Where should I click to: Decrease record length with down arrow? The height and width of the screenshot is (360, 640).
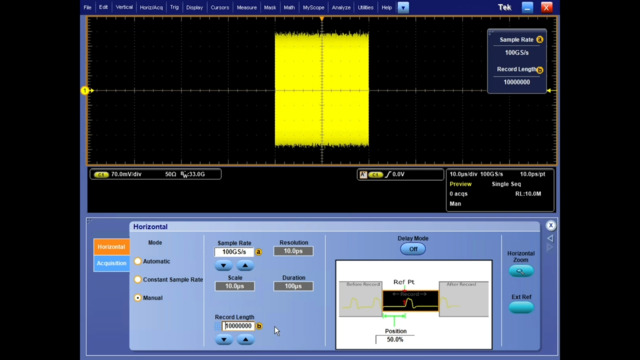(x=224, y=339)
